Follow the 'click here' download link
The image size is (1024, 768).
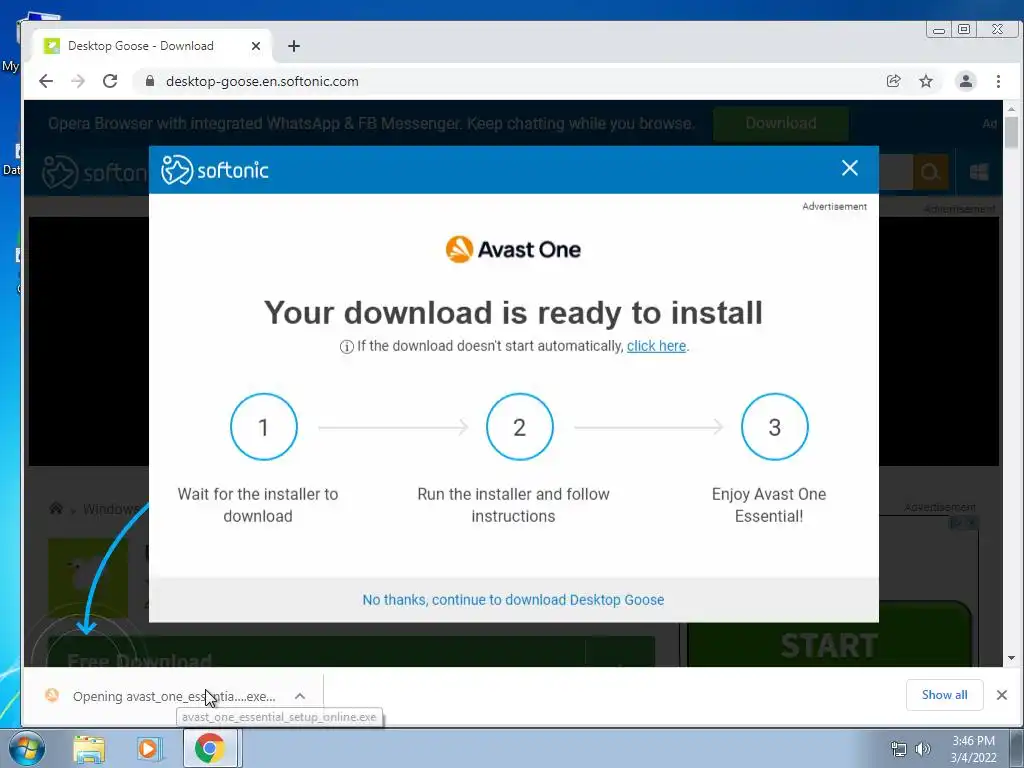coord(656,345)
